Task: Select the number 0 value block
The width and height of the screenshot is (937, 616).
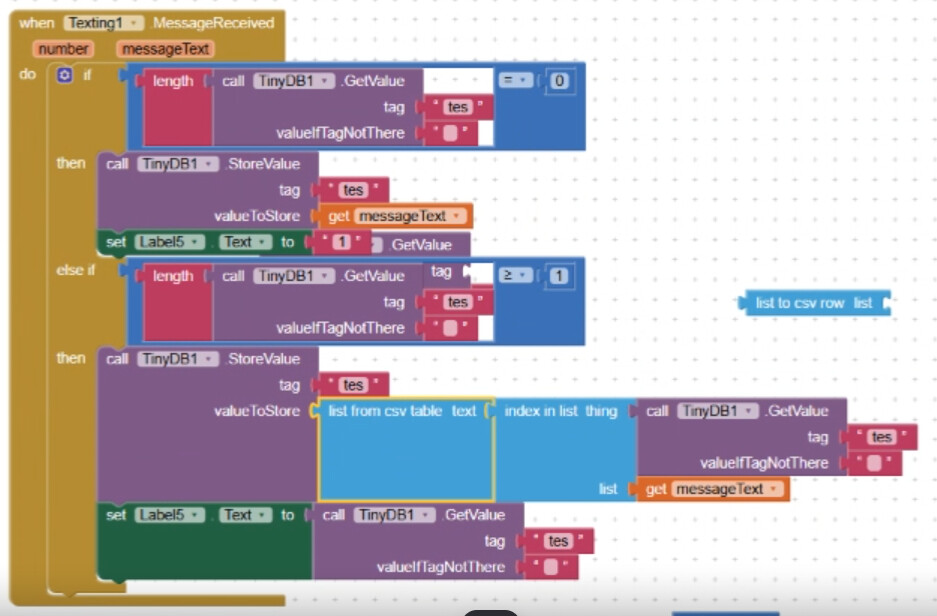Action: pyautogui.click(x=559, y=81)
